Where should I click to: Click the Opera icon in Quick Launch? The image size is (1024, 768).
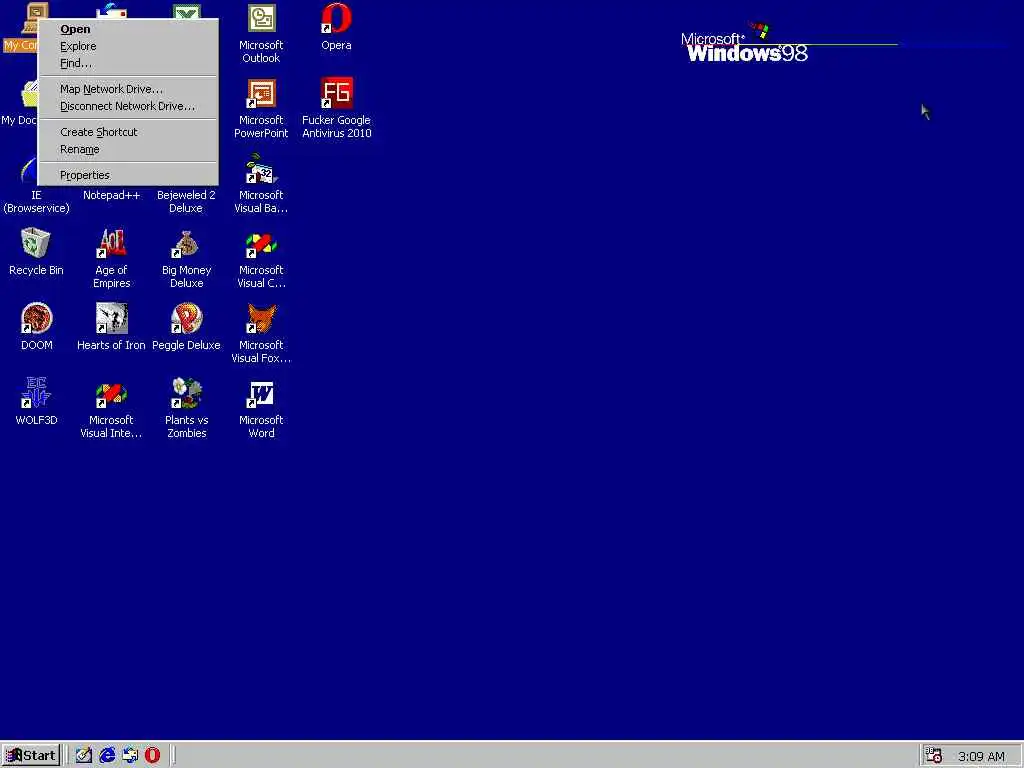152,756
